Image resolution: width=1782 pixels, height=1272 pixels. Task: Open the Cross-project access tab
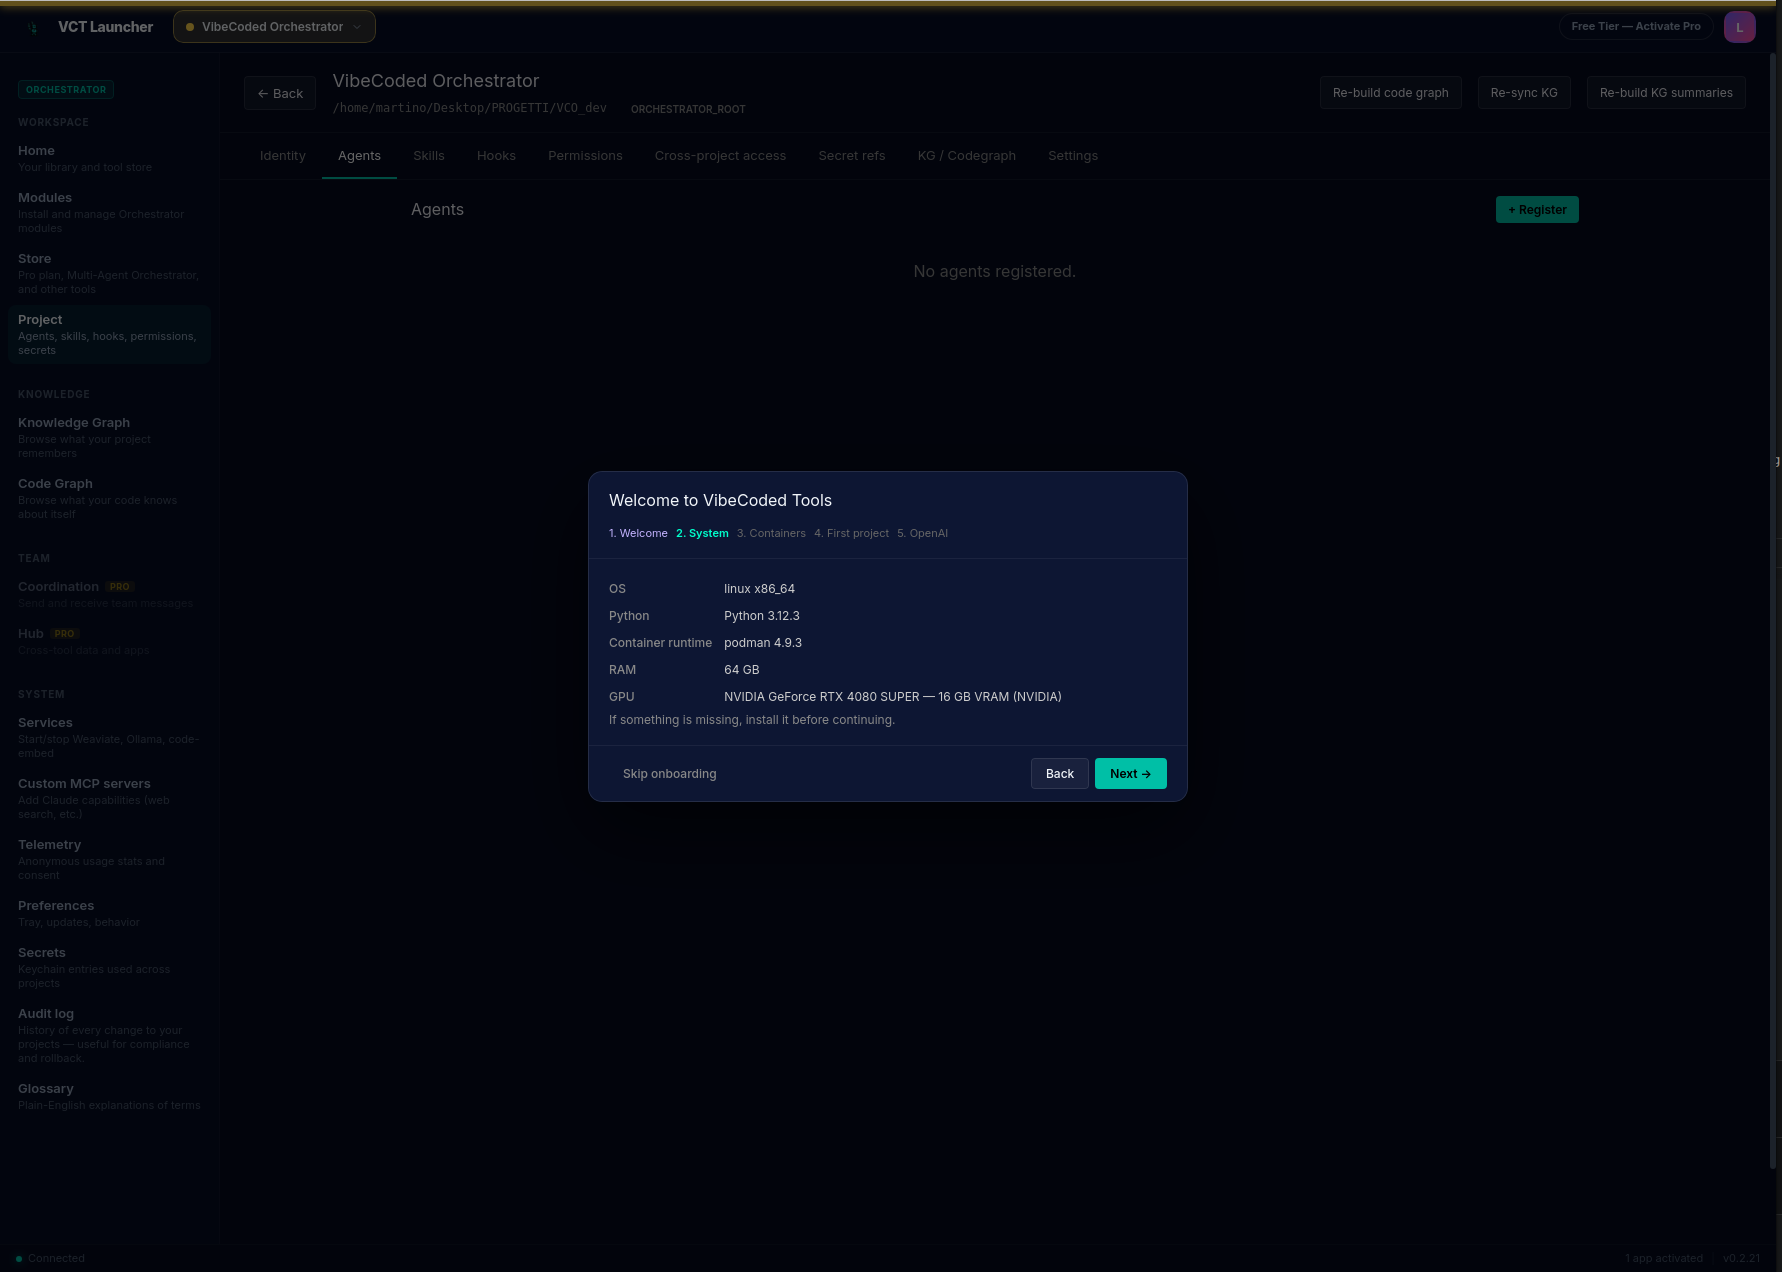pos(720,156)
